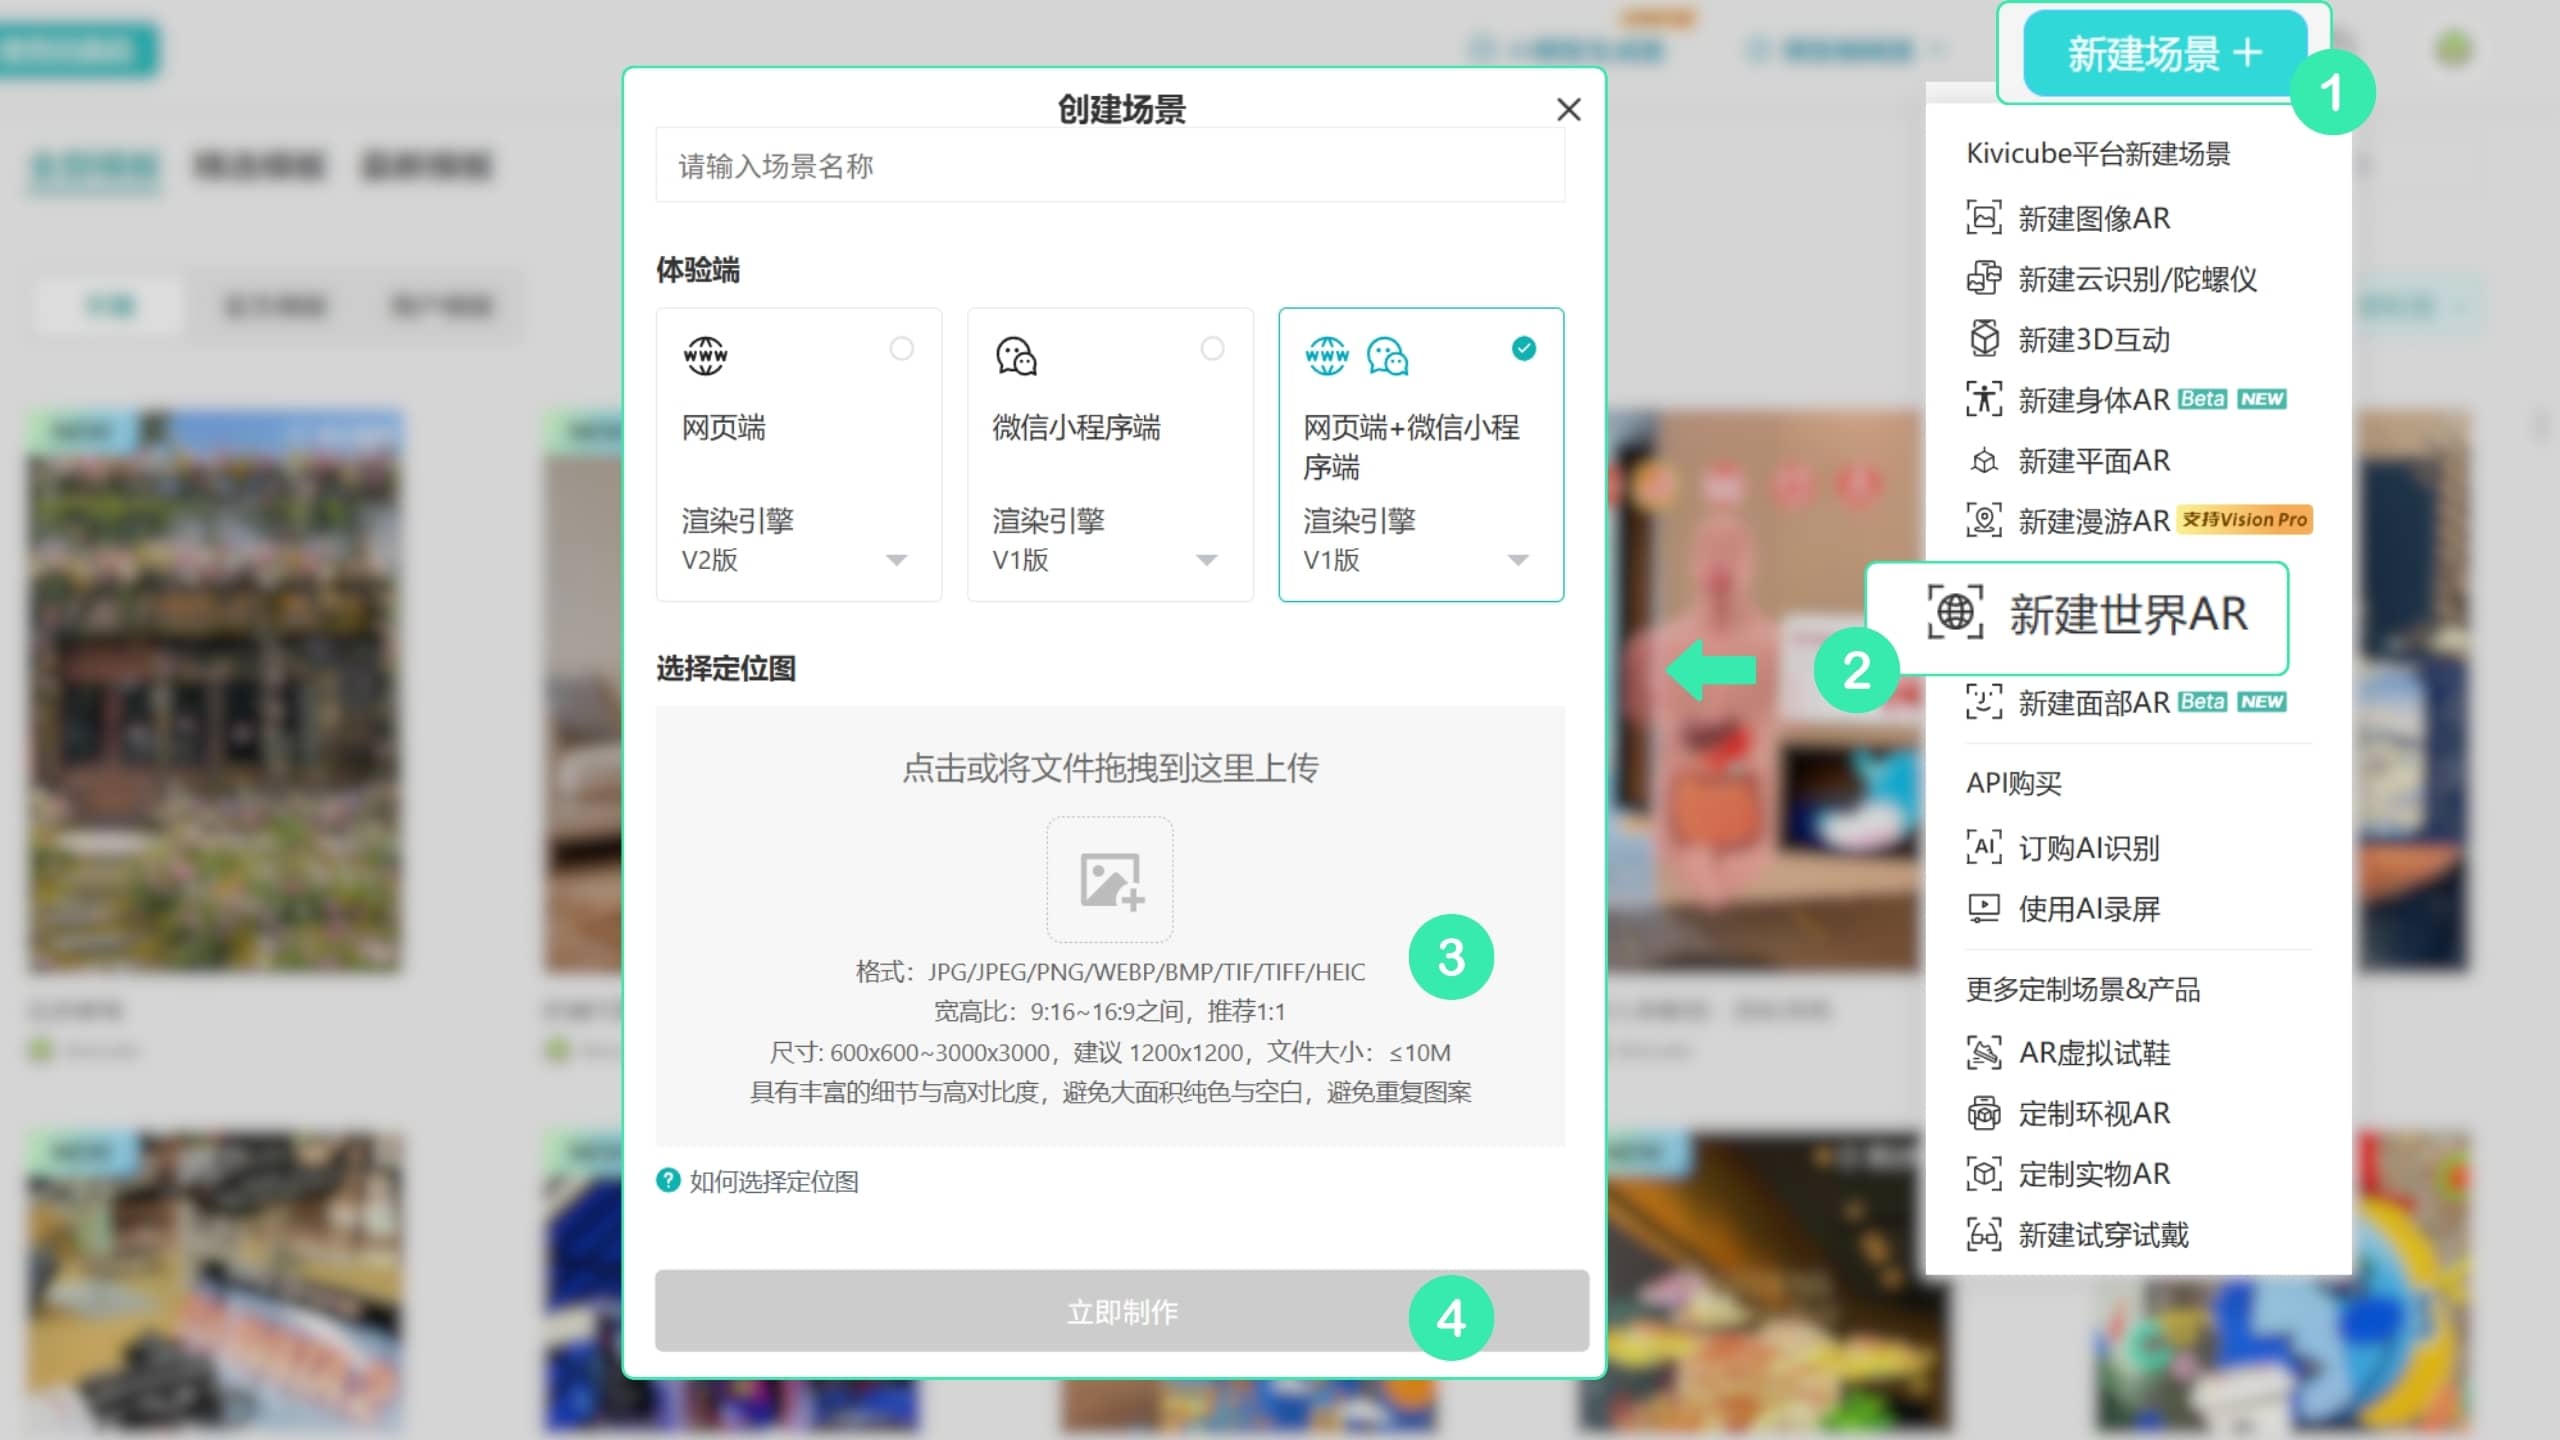Image resolution: width=2560 pixels, height=1440 pixels.
Task: Click the teal WeChat icon in combined card
Action: tap(1388, 356)
